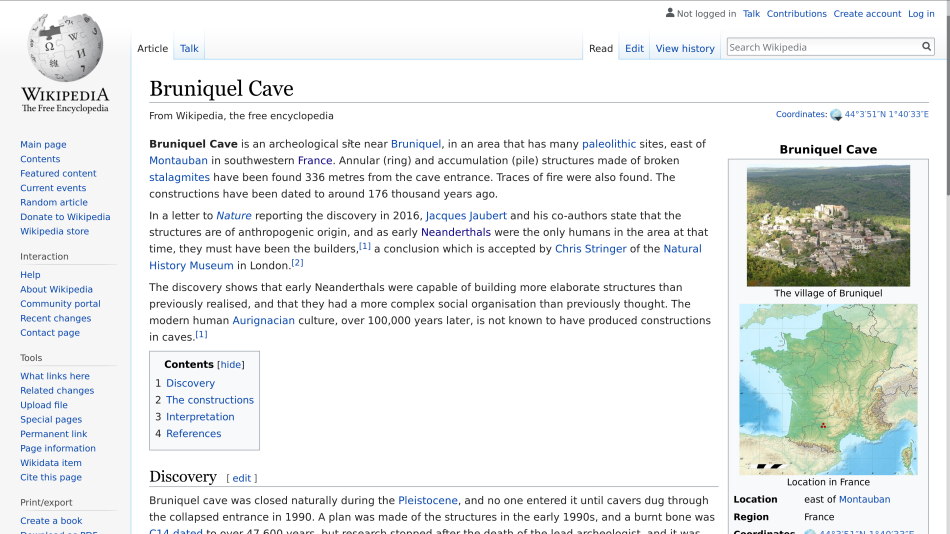Viewport: 950px width, 534px height.
Task: Open Upload file link
Action: [44, 405]
